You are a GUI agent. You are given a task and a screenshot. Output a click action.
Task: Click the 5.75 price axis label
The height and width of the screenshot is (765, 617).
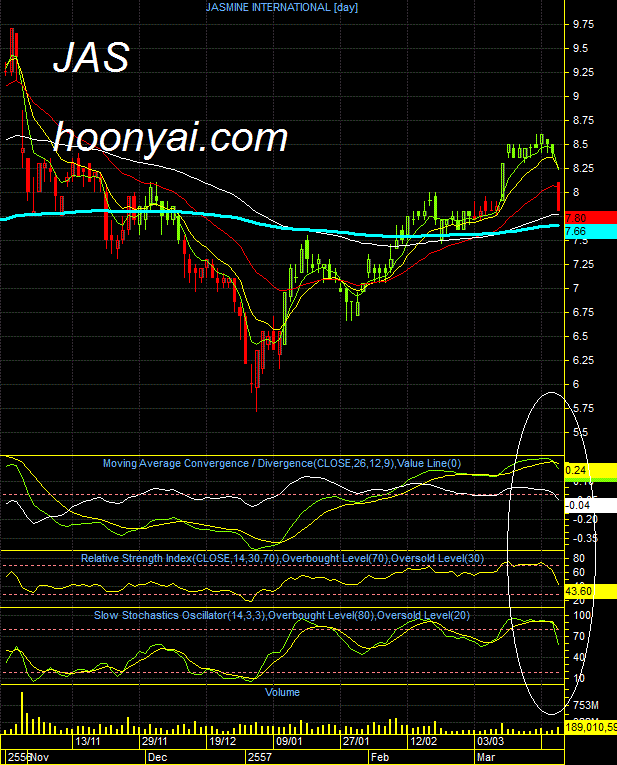pyautogui.click(x=583, y=408)
